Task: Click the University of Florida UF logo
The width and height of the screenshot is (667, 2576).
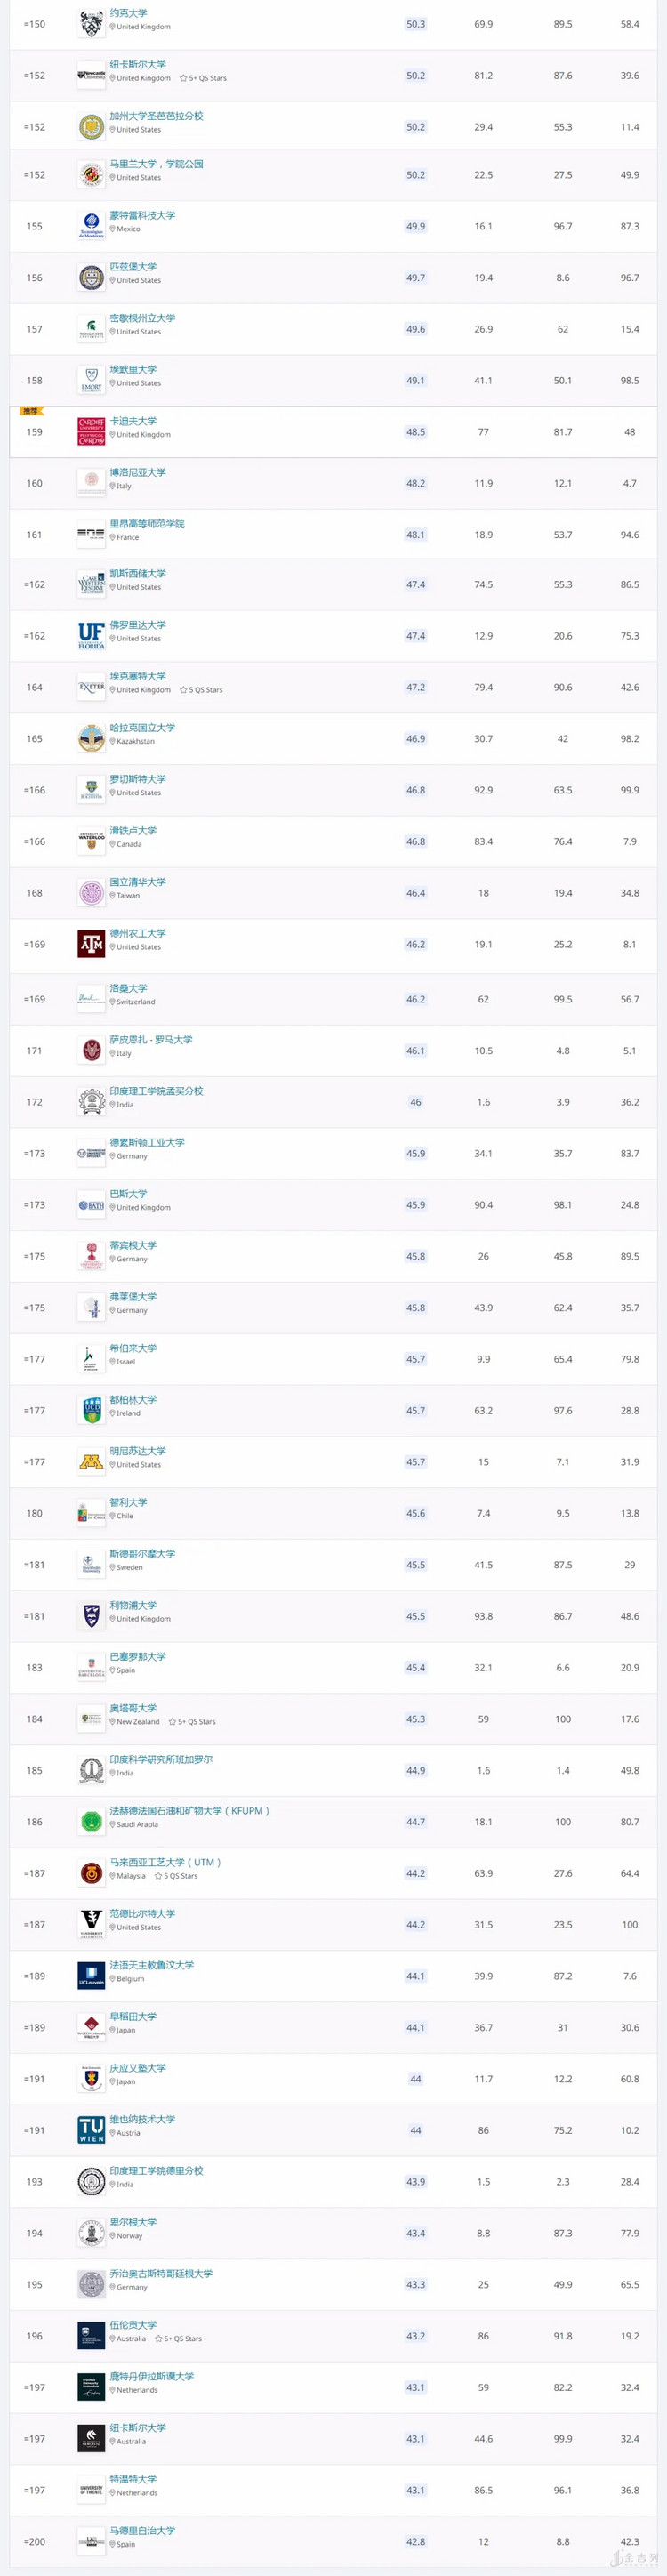Action: point(91,636)
